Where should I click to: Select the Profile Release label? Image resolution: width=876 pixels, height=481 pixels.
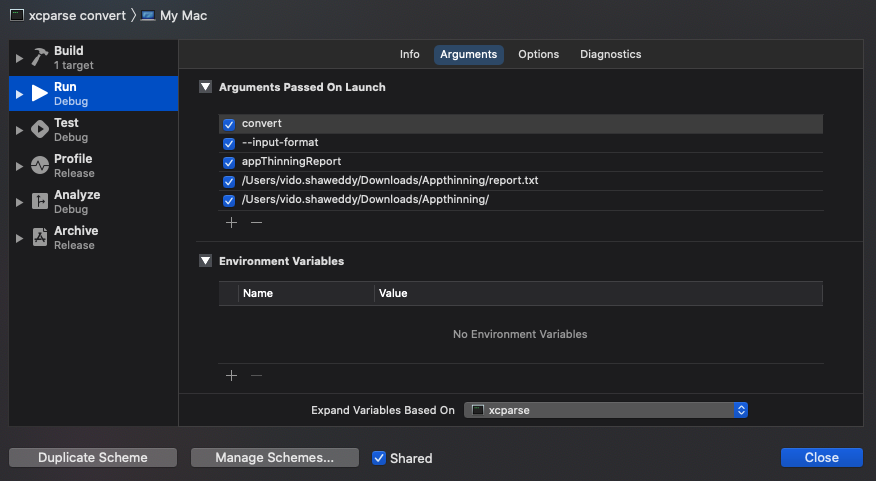coord(74,165)
